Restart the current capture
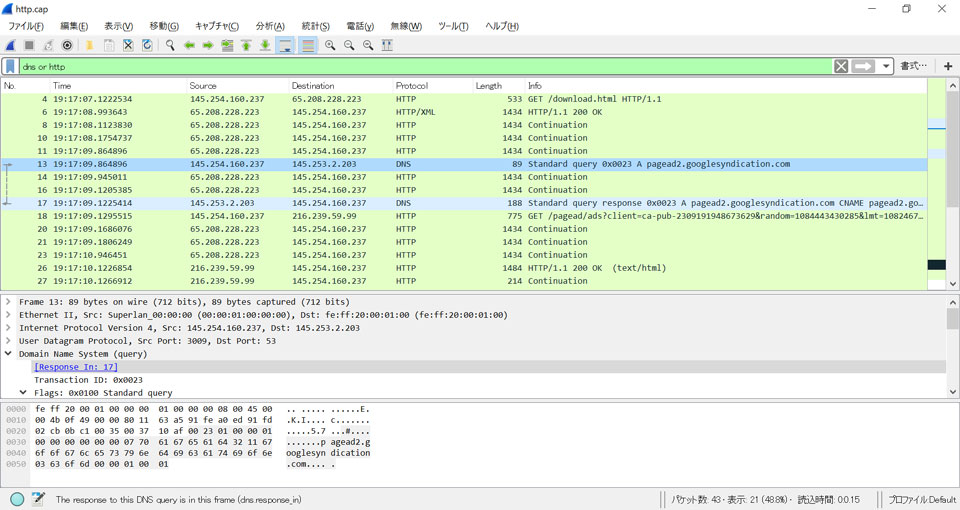The image size is (960, 510). pos(48,45)
